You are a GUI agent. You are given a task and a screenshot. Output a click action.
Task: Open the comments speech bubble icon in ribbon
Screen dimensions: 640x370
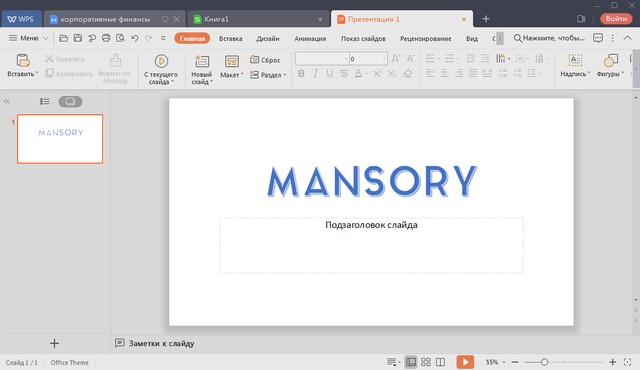click(x=598, y=38)
